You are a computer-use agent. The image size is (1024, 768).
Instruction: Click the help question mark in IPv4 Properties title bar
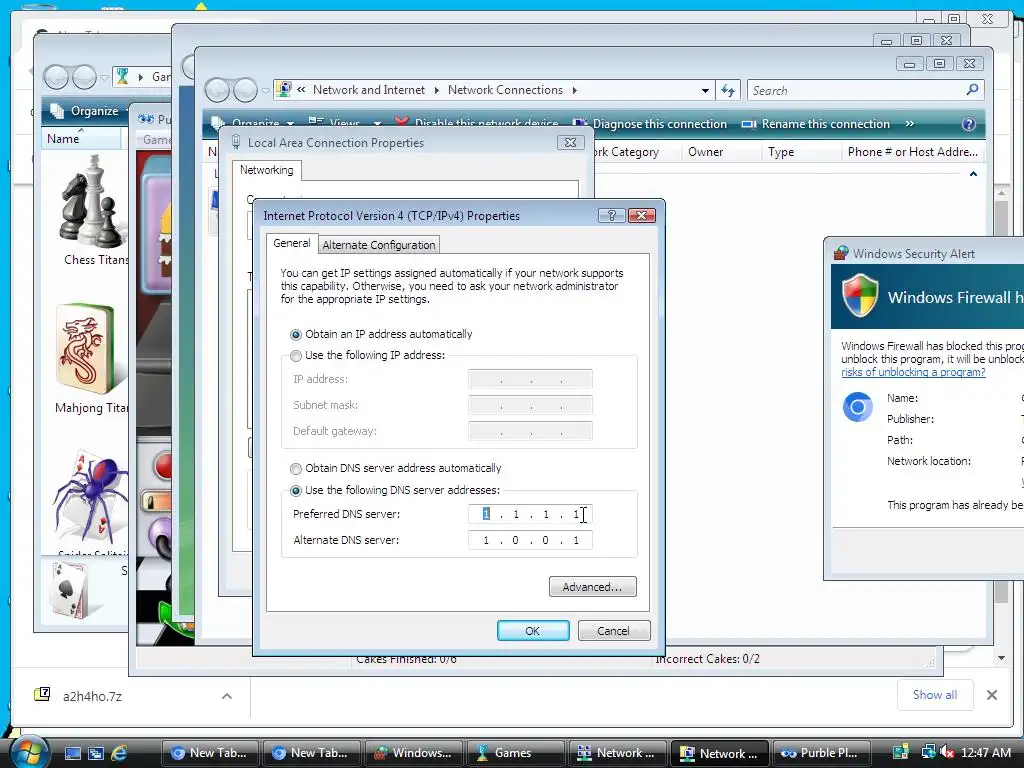click(x=612, y=216)
